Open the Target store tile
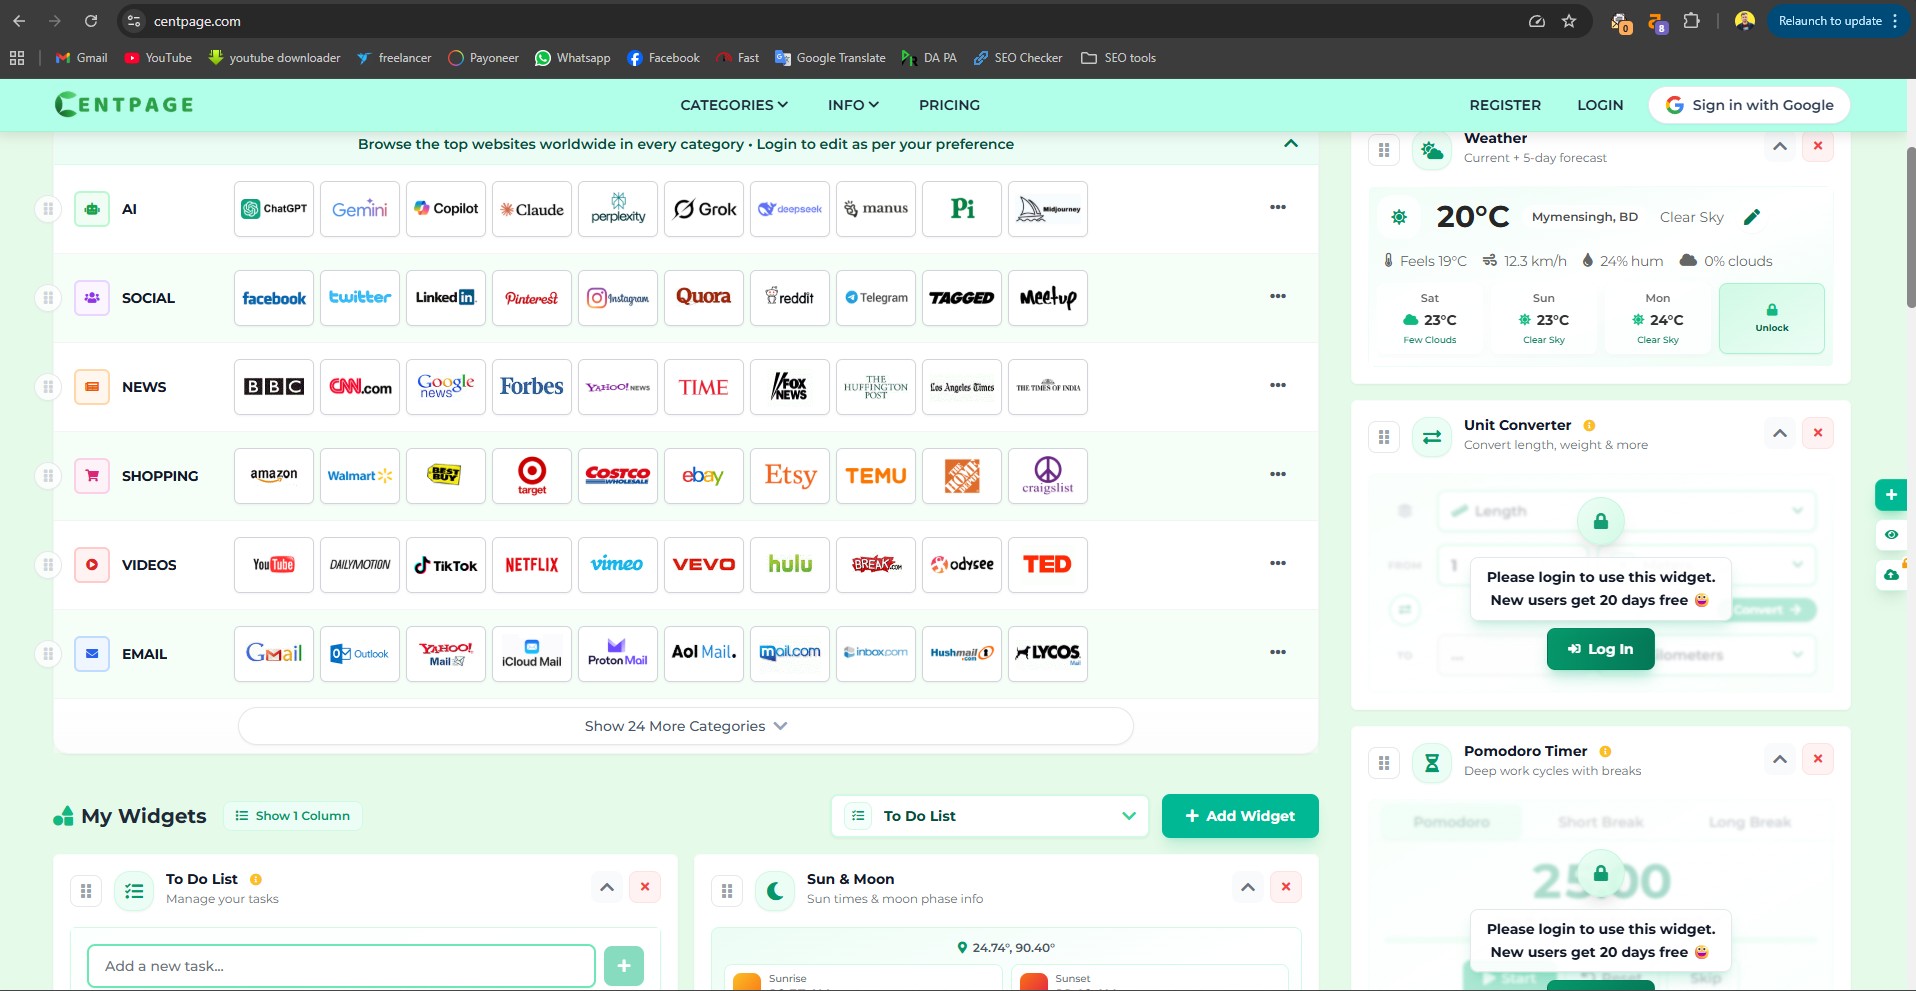1916x991 pixels. (x=532, y=476)
